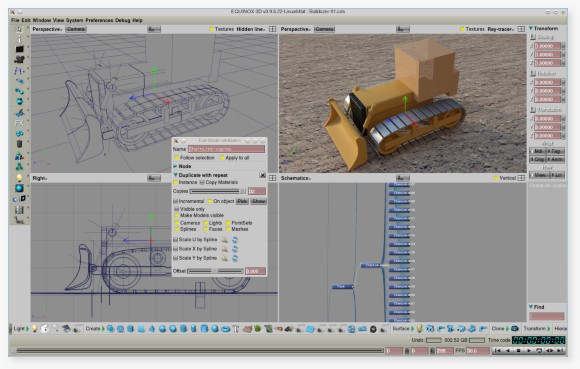Enable the Instance checkbox
Screen dimensions: 580x369
(176, 182)
